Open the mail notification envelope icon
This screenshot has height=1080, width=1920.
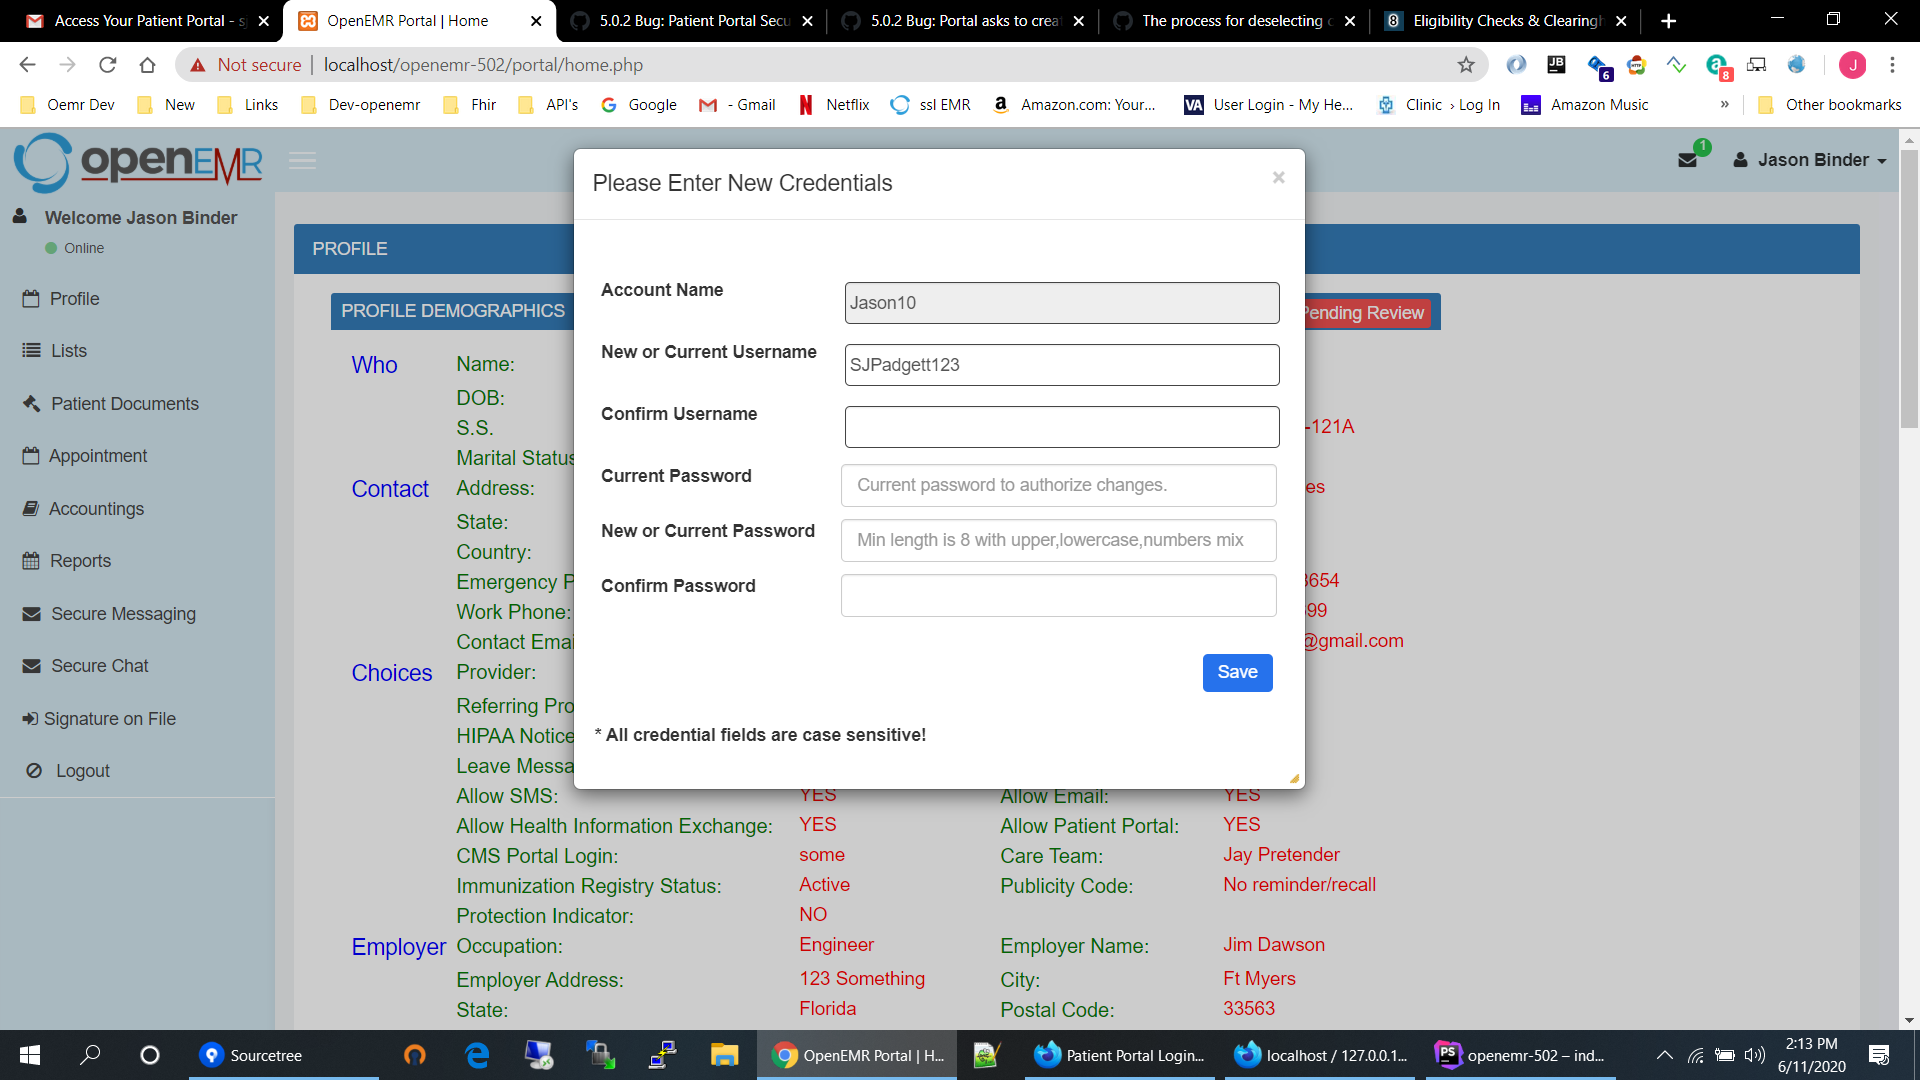tap(1690, 158)
